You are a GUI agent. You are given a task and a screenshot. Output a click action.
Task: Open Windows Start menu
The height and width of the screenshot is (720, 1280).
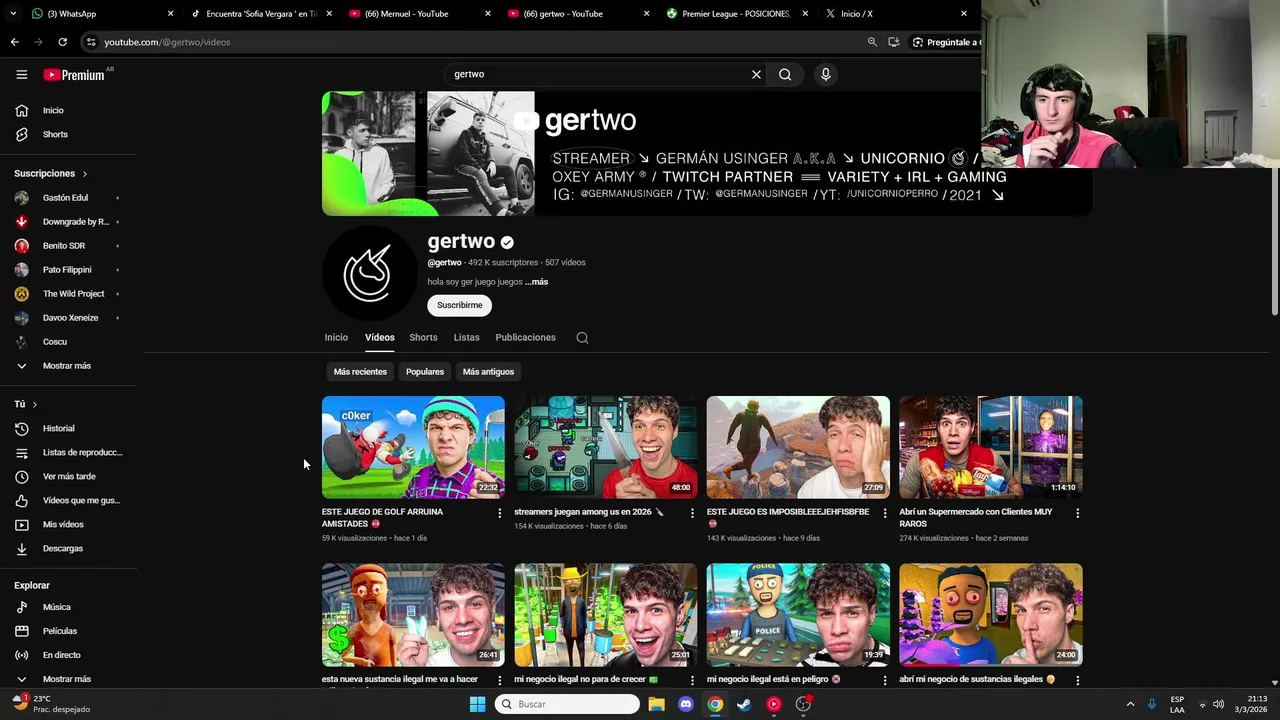[x=477, y=704]
